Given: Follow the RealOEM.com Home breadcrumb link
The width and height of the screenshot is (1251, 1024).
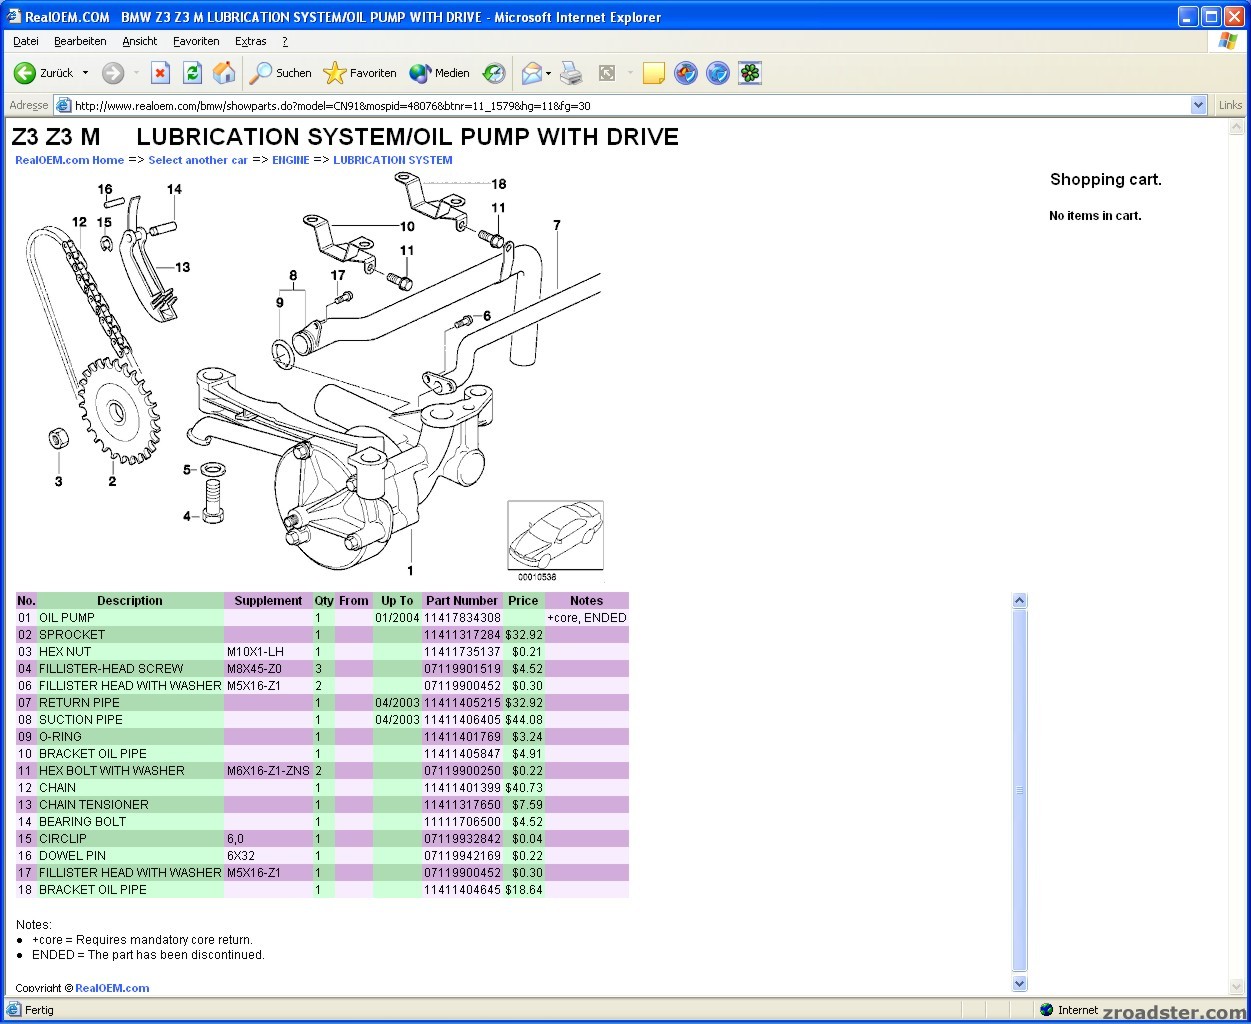Looking at the screenshot, I should [x=70, y=160].
